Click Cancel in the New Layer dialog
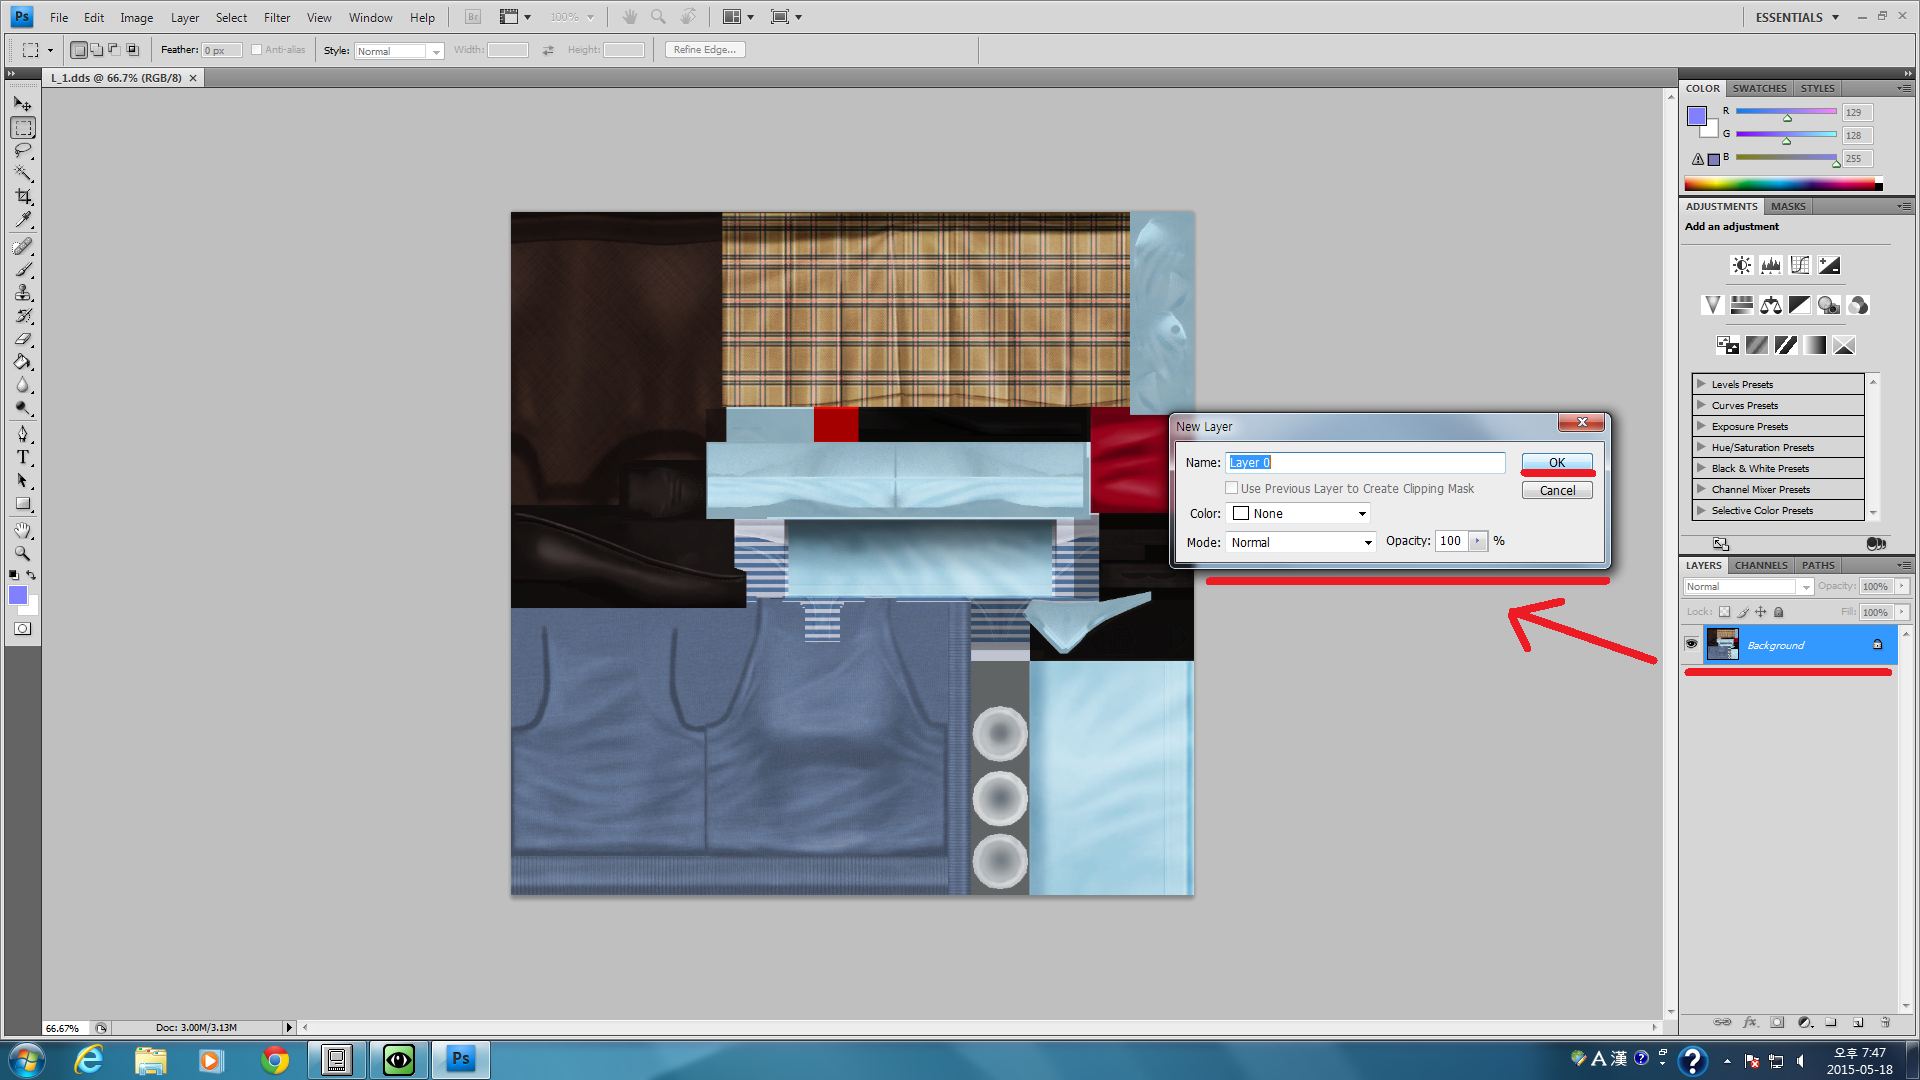This screenshot has width=1920, height=1080. pyautogui.click(x=1557, y=490)
